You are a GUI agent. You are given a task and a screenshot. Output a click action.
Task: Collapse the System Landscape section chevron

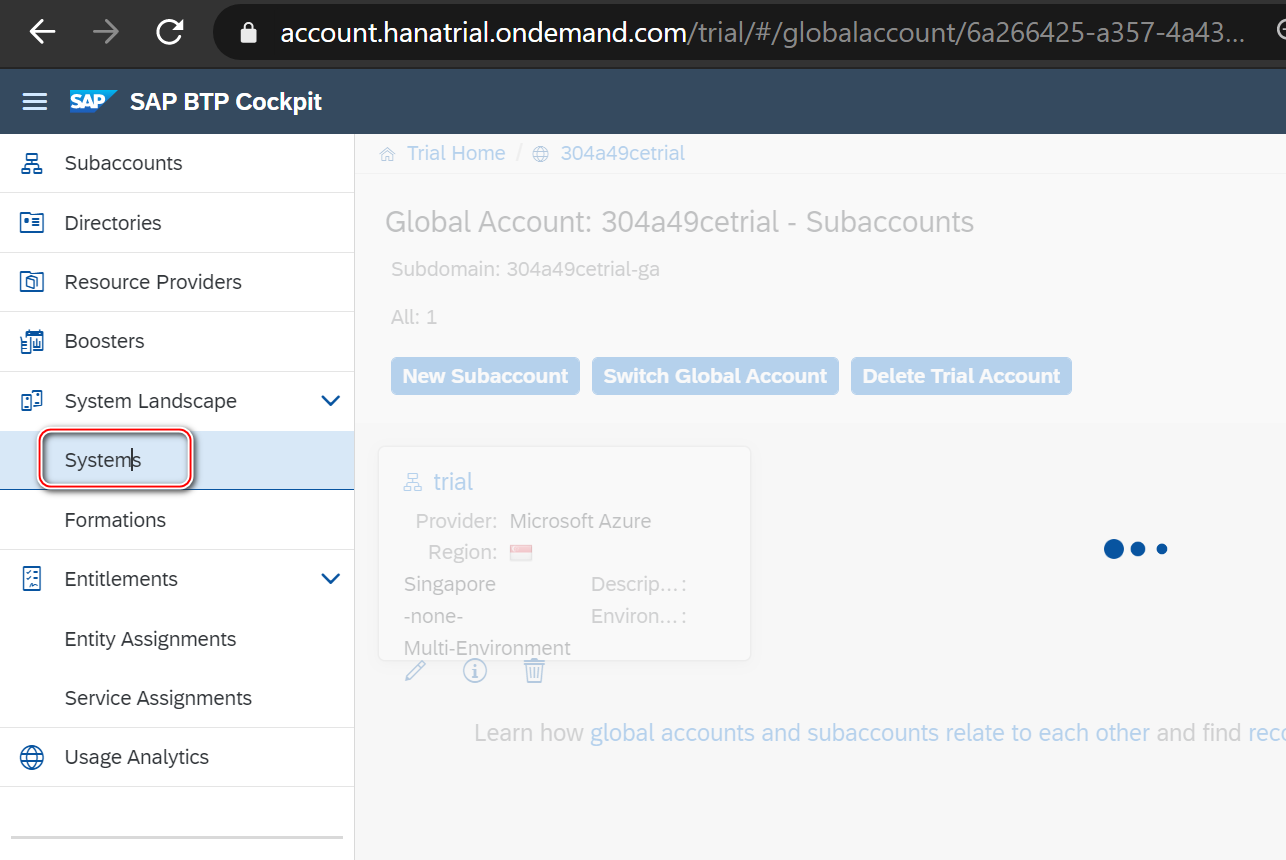[330, 401]
